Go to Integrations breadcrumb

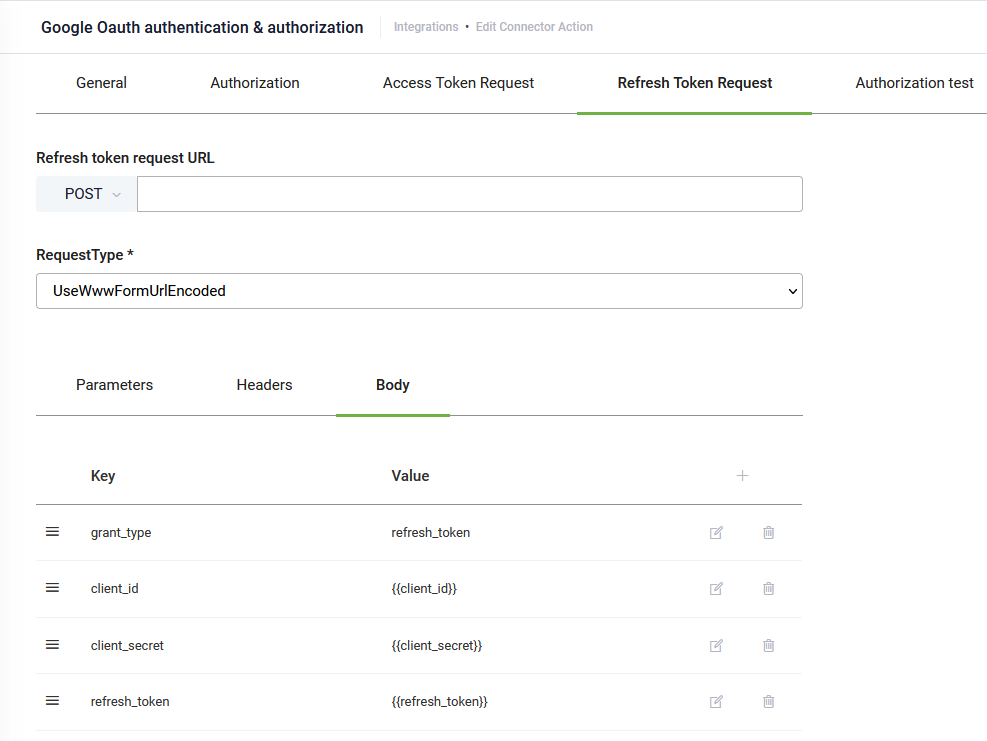(x=426, y=27)
